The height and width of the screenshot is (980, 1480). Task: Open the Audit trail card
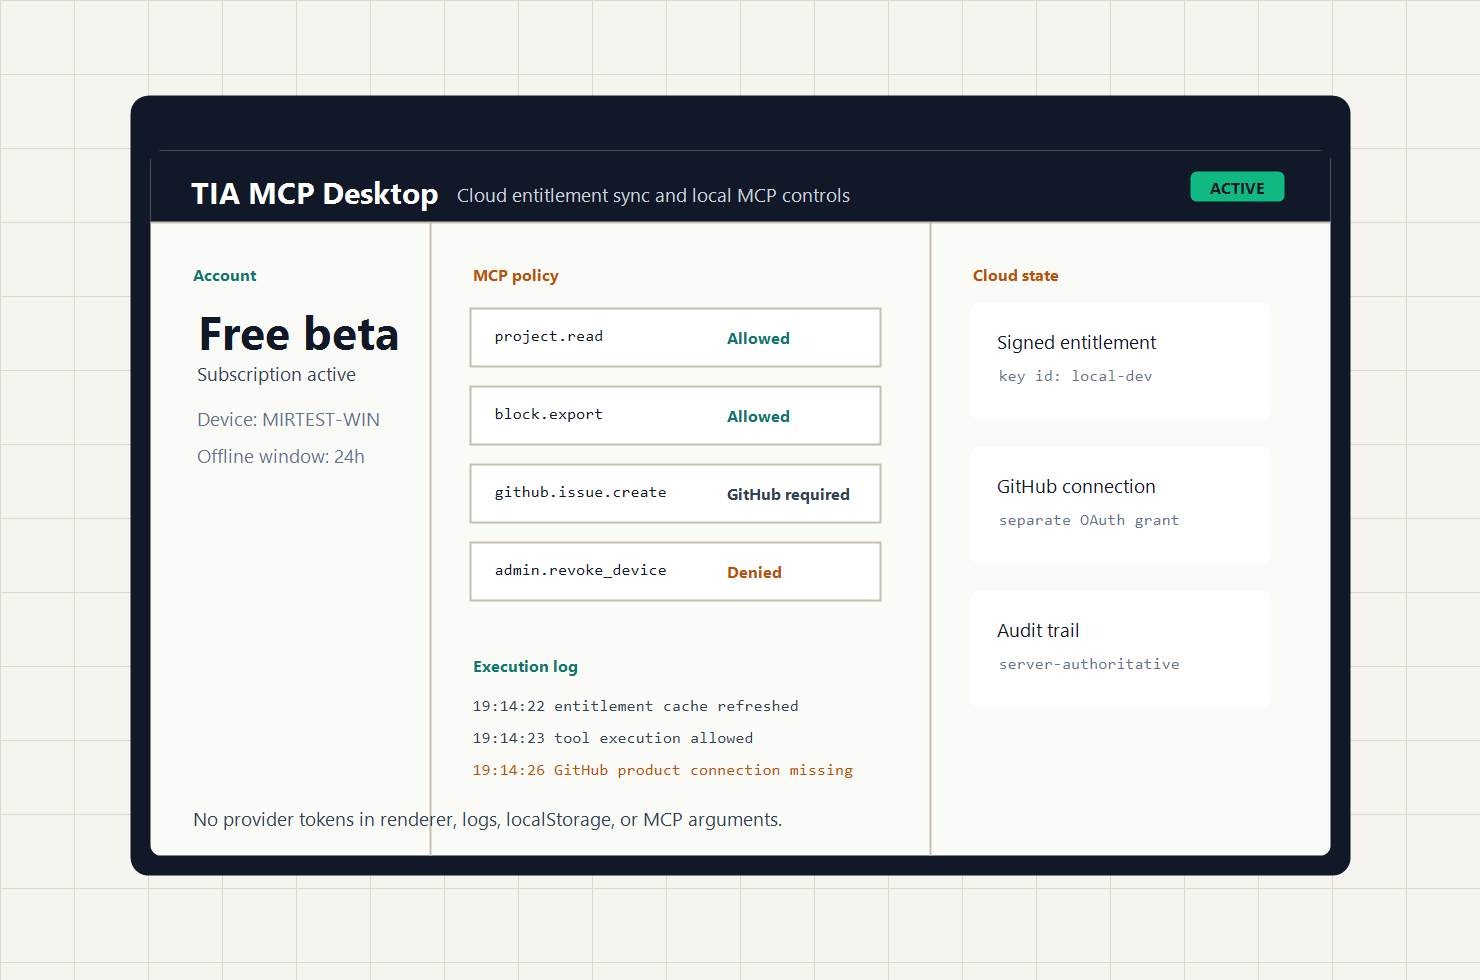tap(1120, 649)
